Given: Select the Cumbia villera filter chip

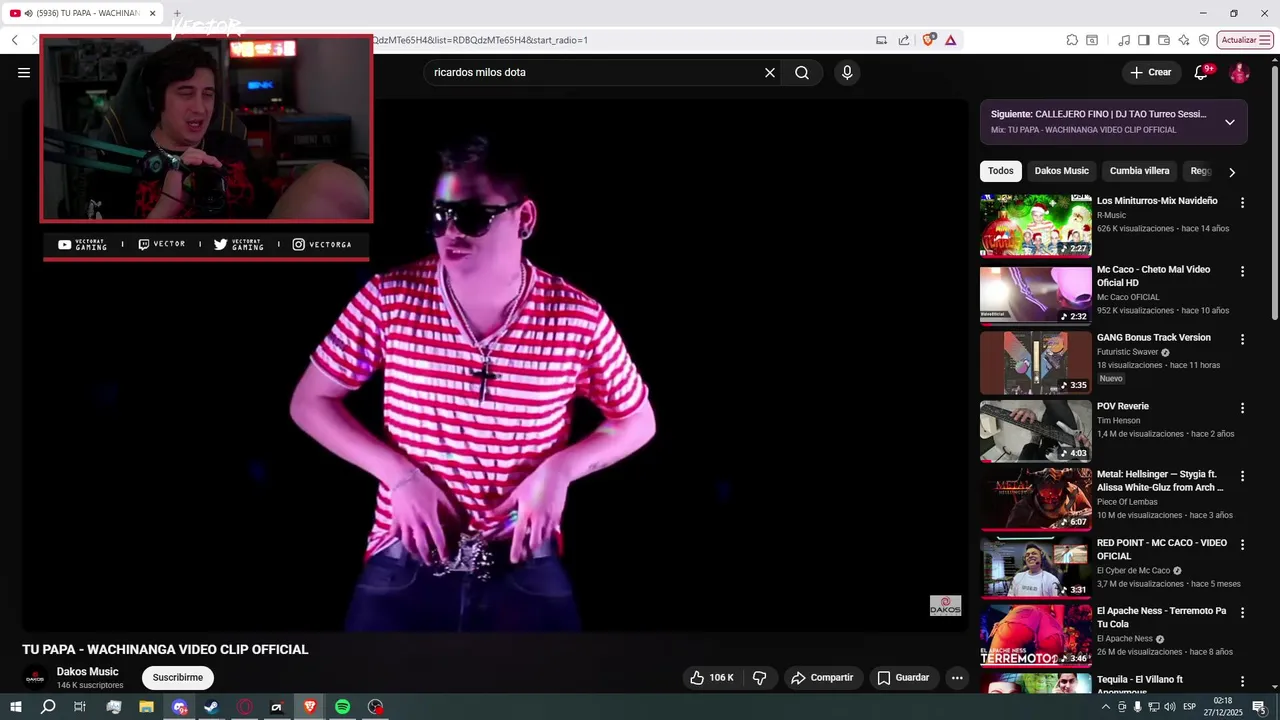Looking at the screenshot, I should (1139, 171).
